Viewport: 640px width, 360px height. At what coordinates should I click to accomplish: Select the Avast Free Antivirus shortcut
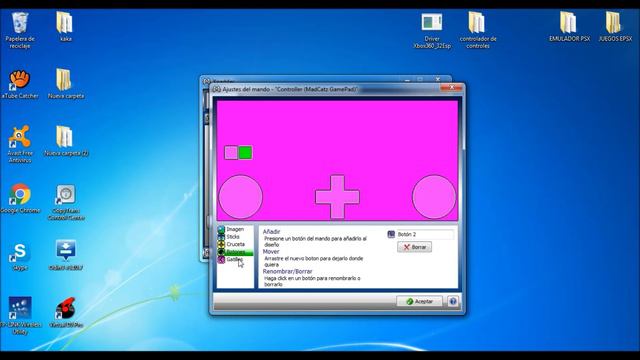click(x=20, y=144)
